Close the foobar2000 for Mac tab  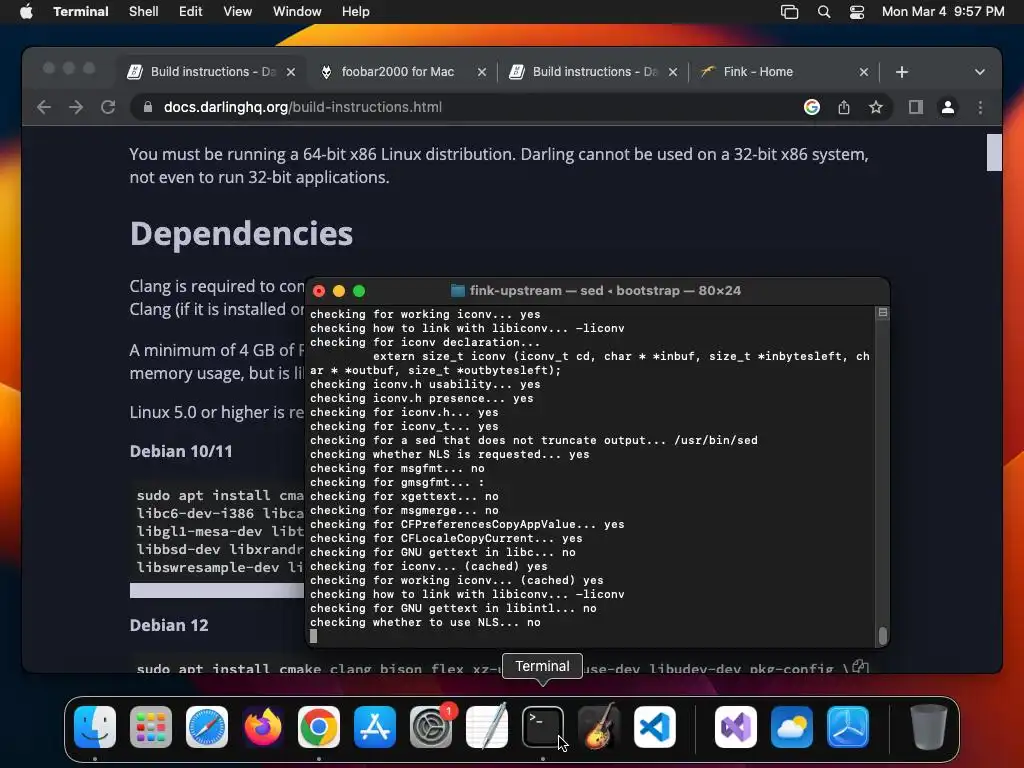pos(481,72)
